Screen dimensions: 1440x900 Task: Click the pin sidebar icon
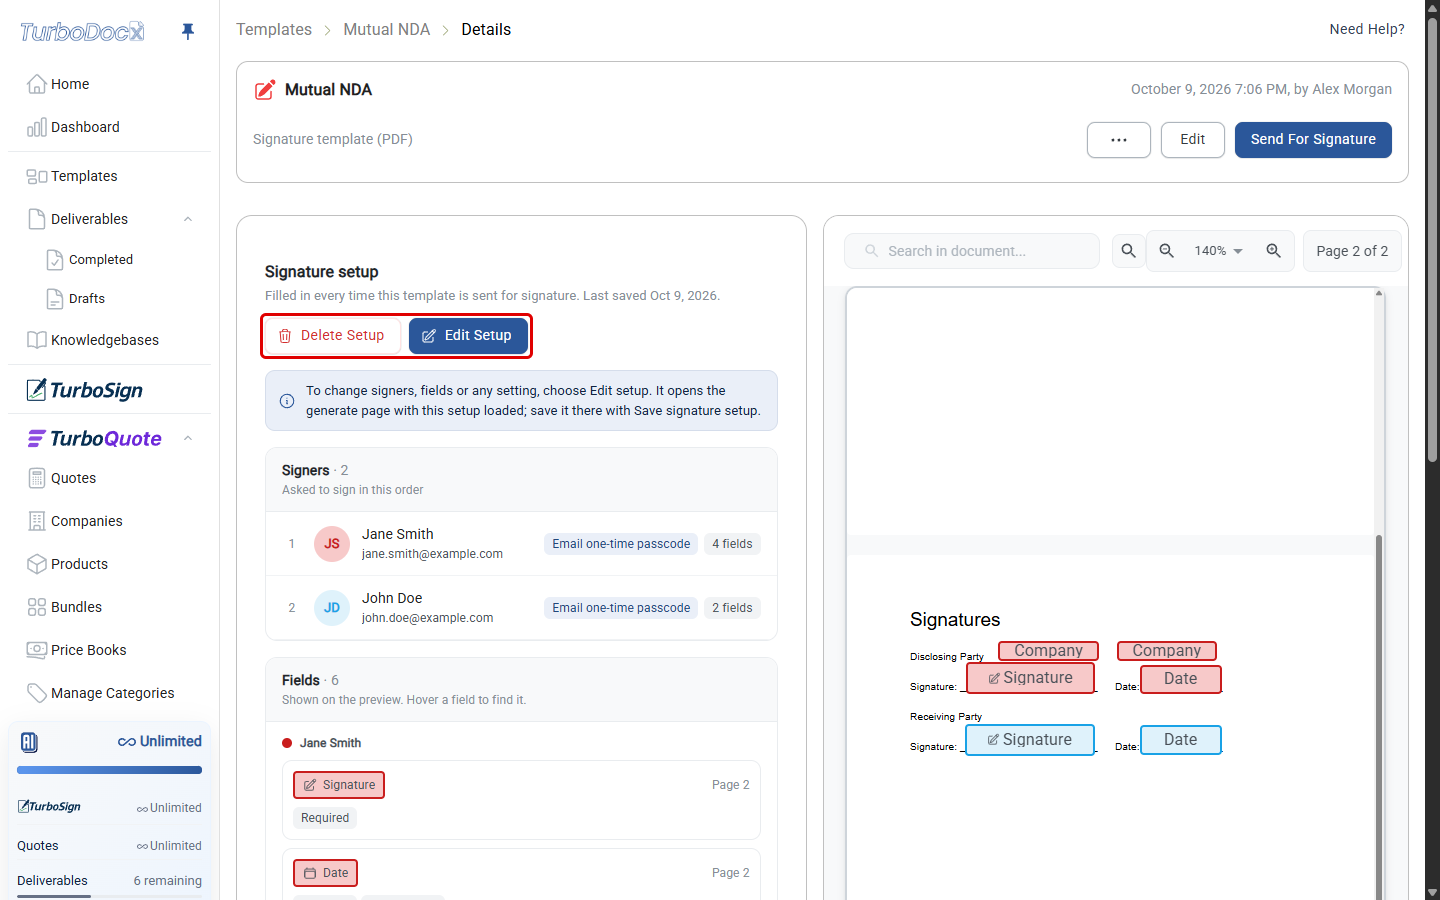(187, 31)
